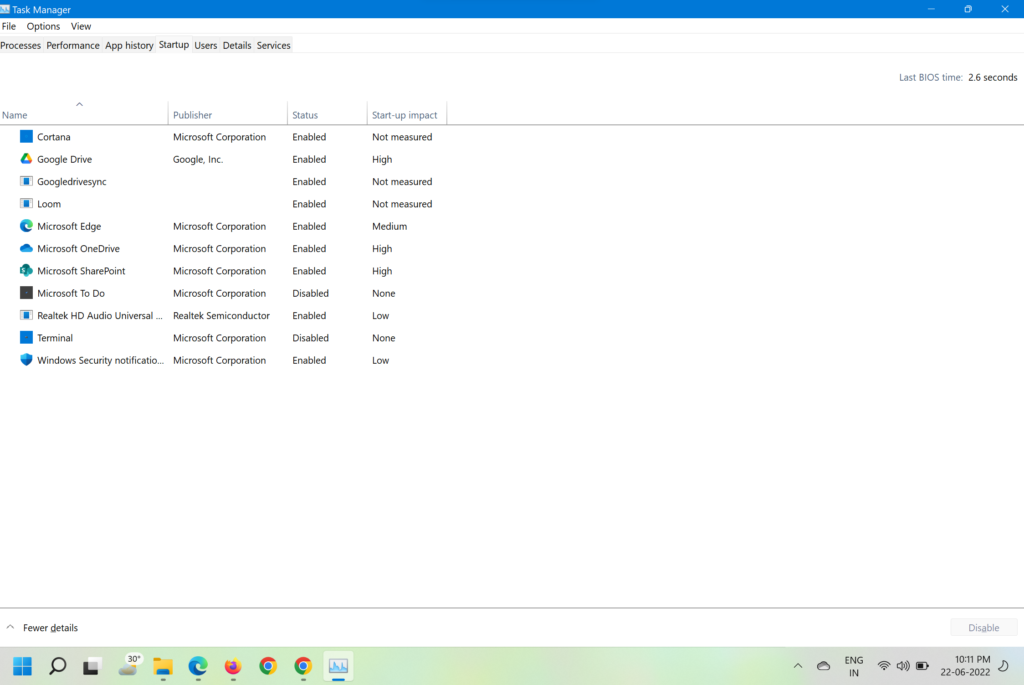
Task: Click the volume icon in system tray
Action: (x=903, y=666)
